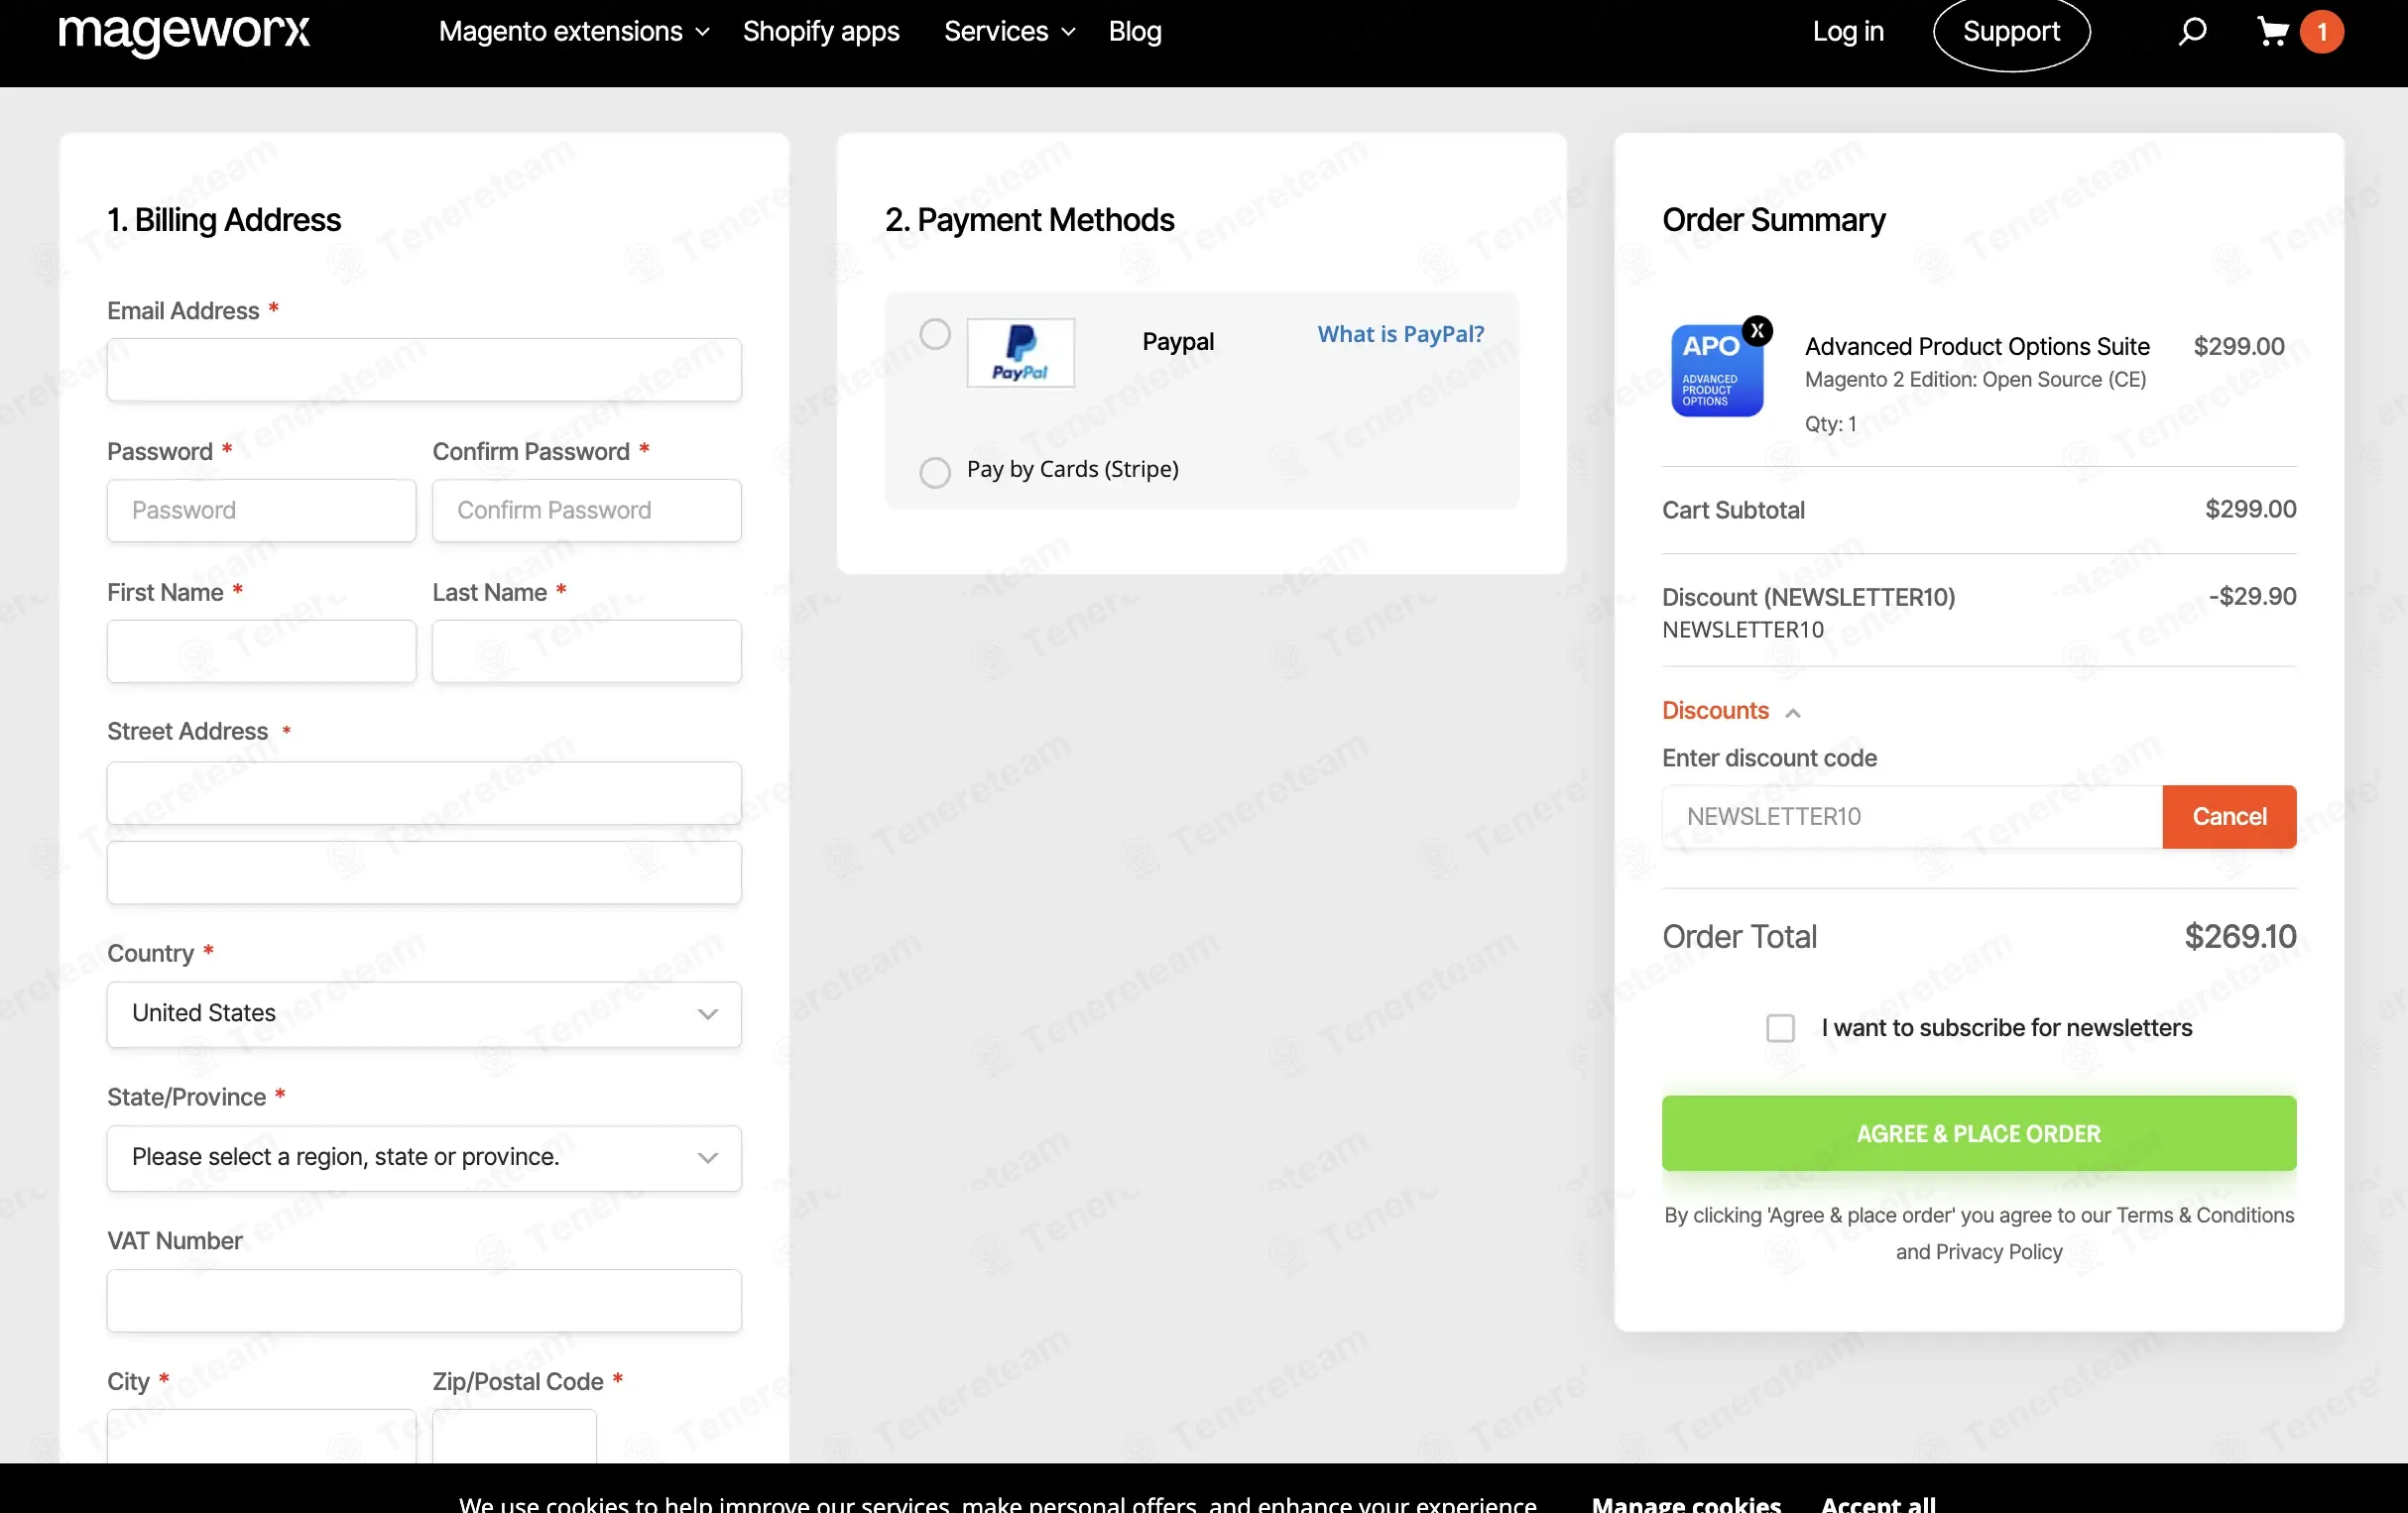Click the What is PayPal? link
This screenshot has width=2408, height=1513.
point(1400,334)
